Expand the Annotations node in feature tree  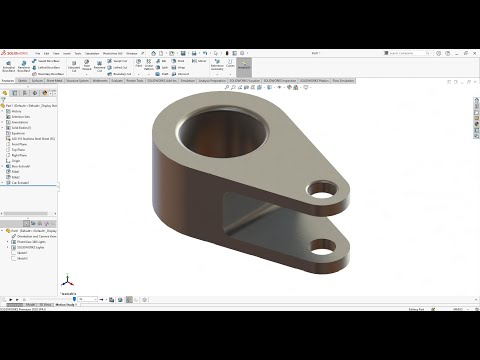coord(3,122)
